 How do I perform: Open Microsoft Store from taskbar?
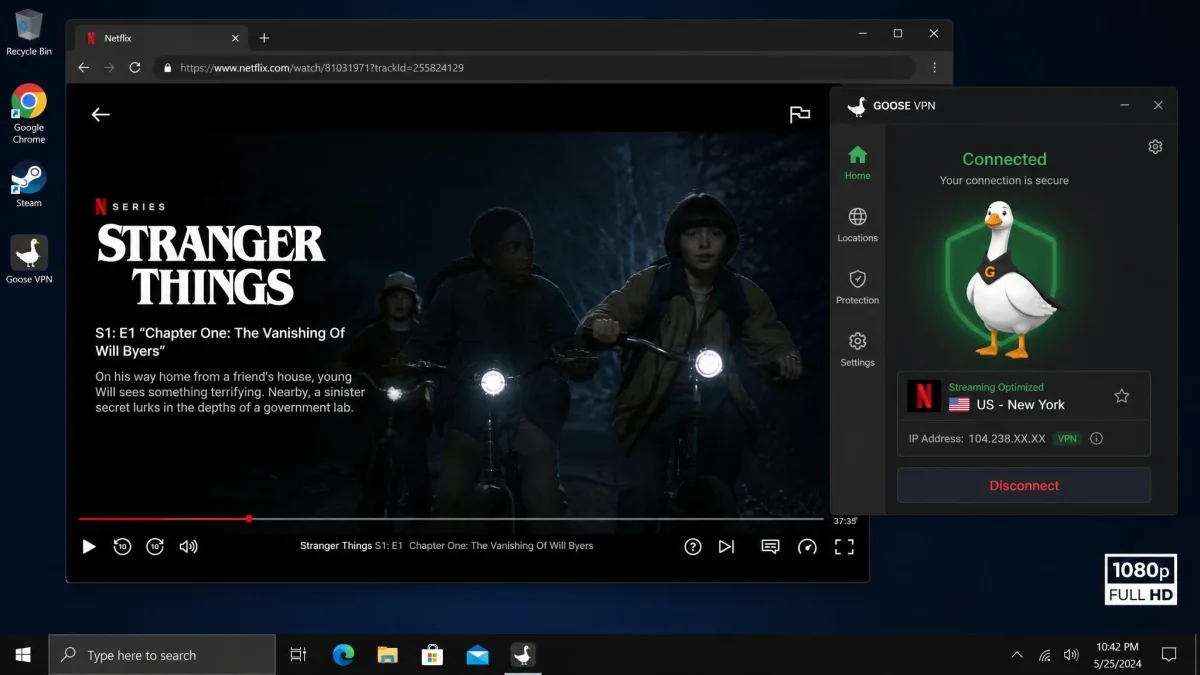(432, 655)
